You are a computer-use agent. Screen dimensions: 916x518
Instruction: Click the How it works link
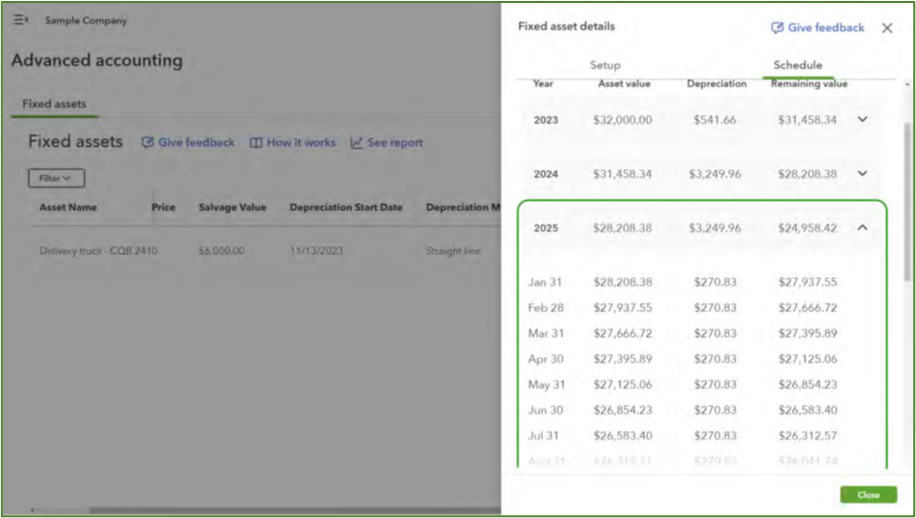point(299,143)
